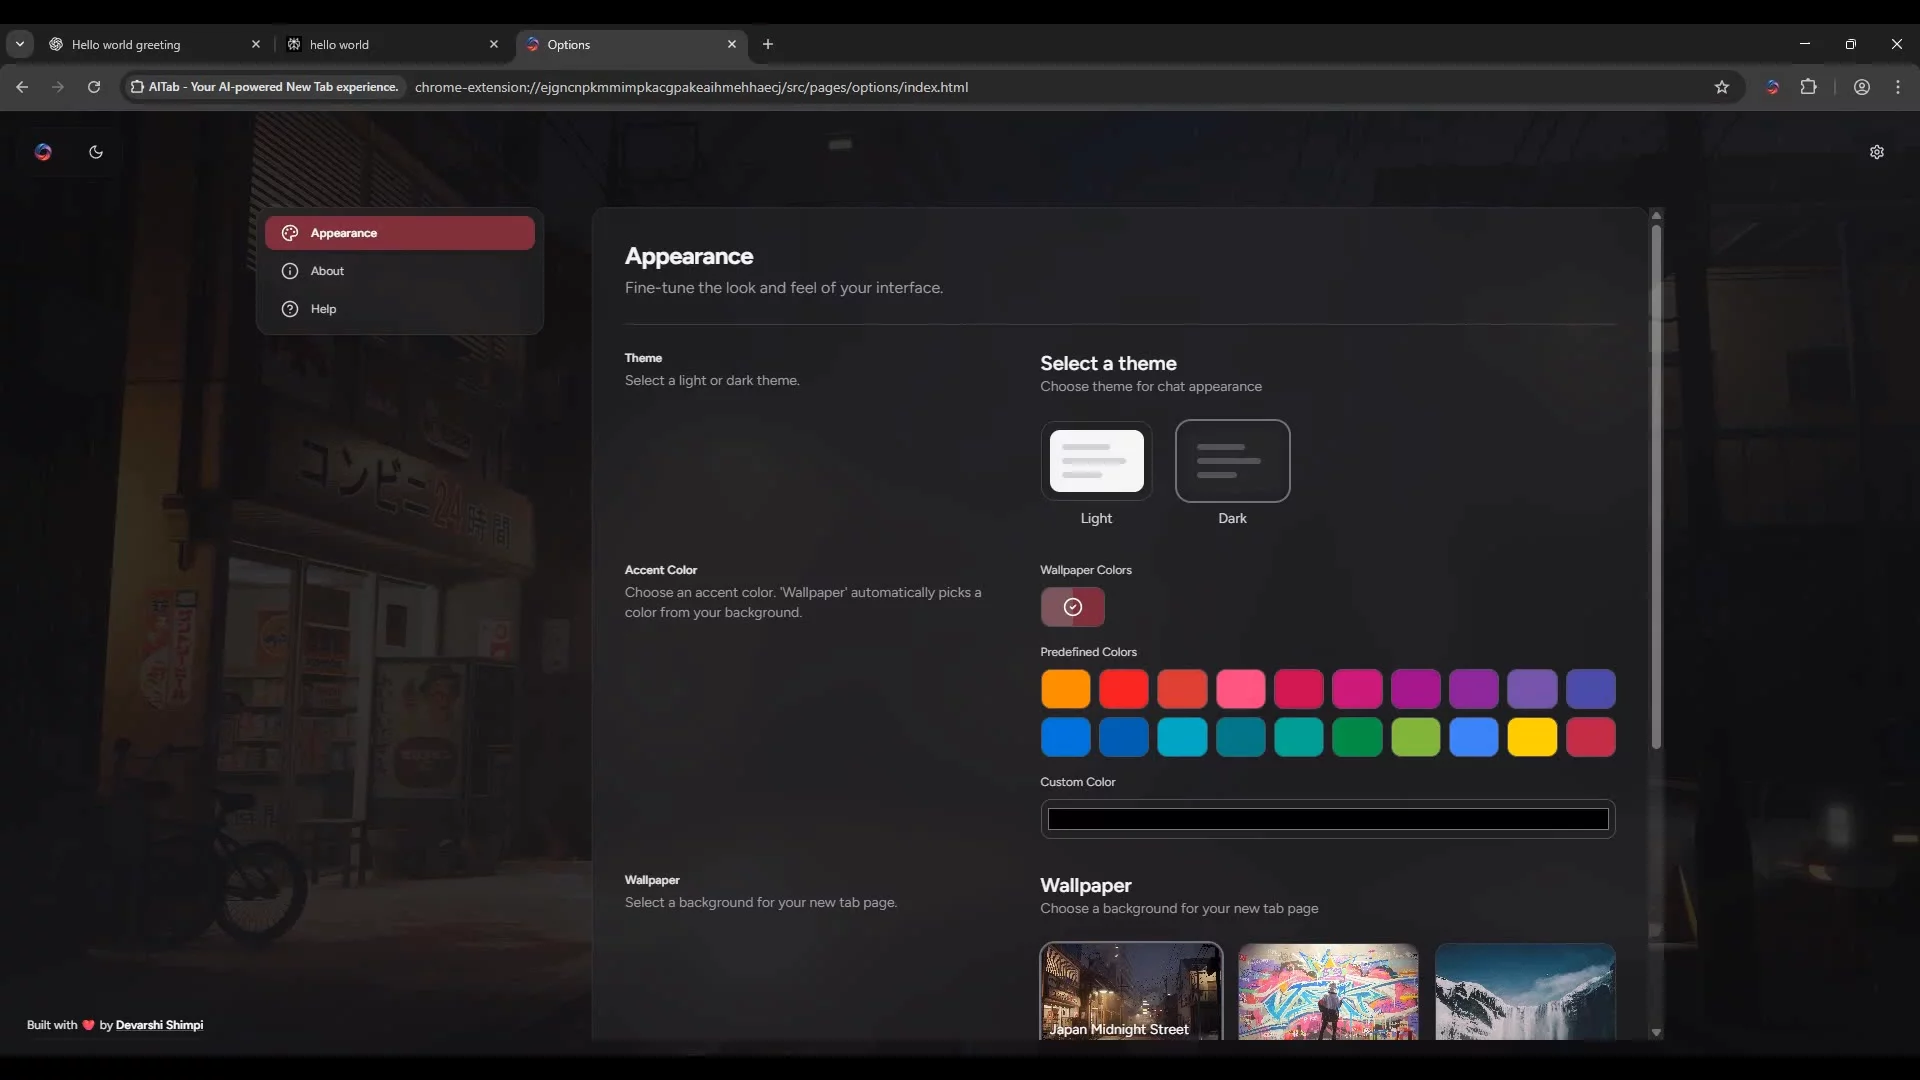
Task: Click the AITab logo icon at top-left
Action: tap(43, 152)
